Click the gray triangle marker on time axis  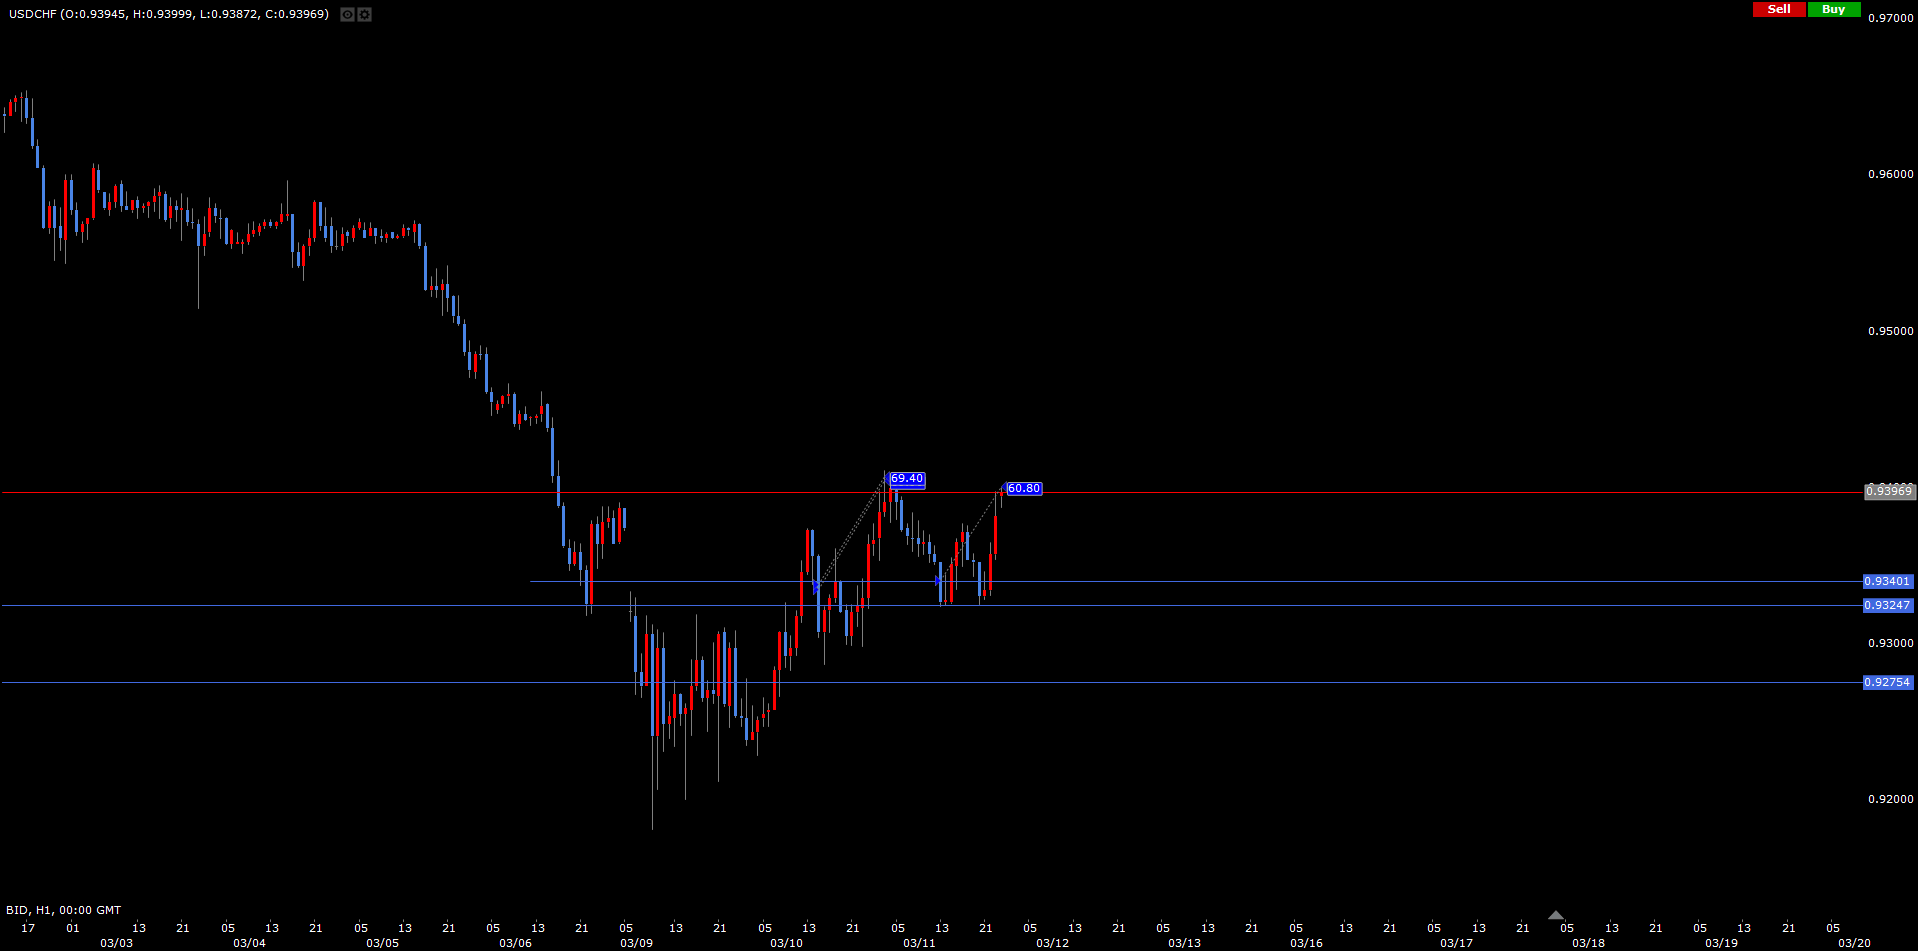(1555, 915)
